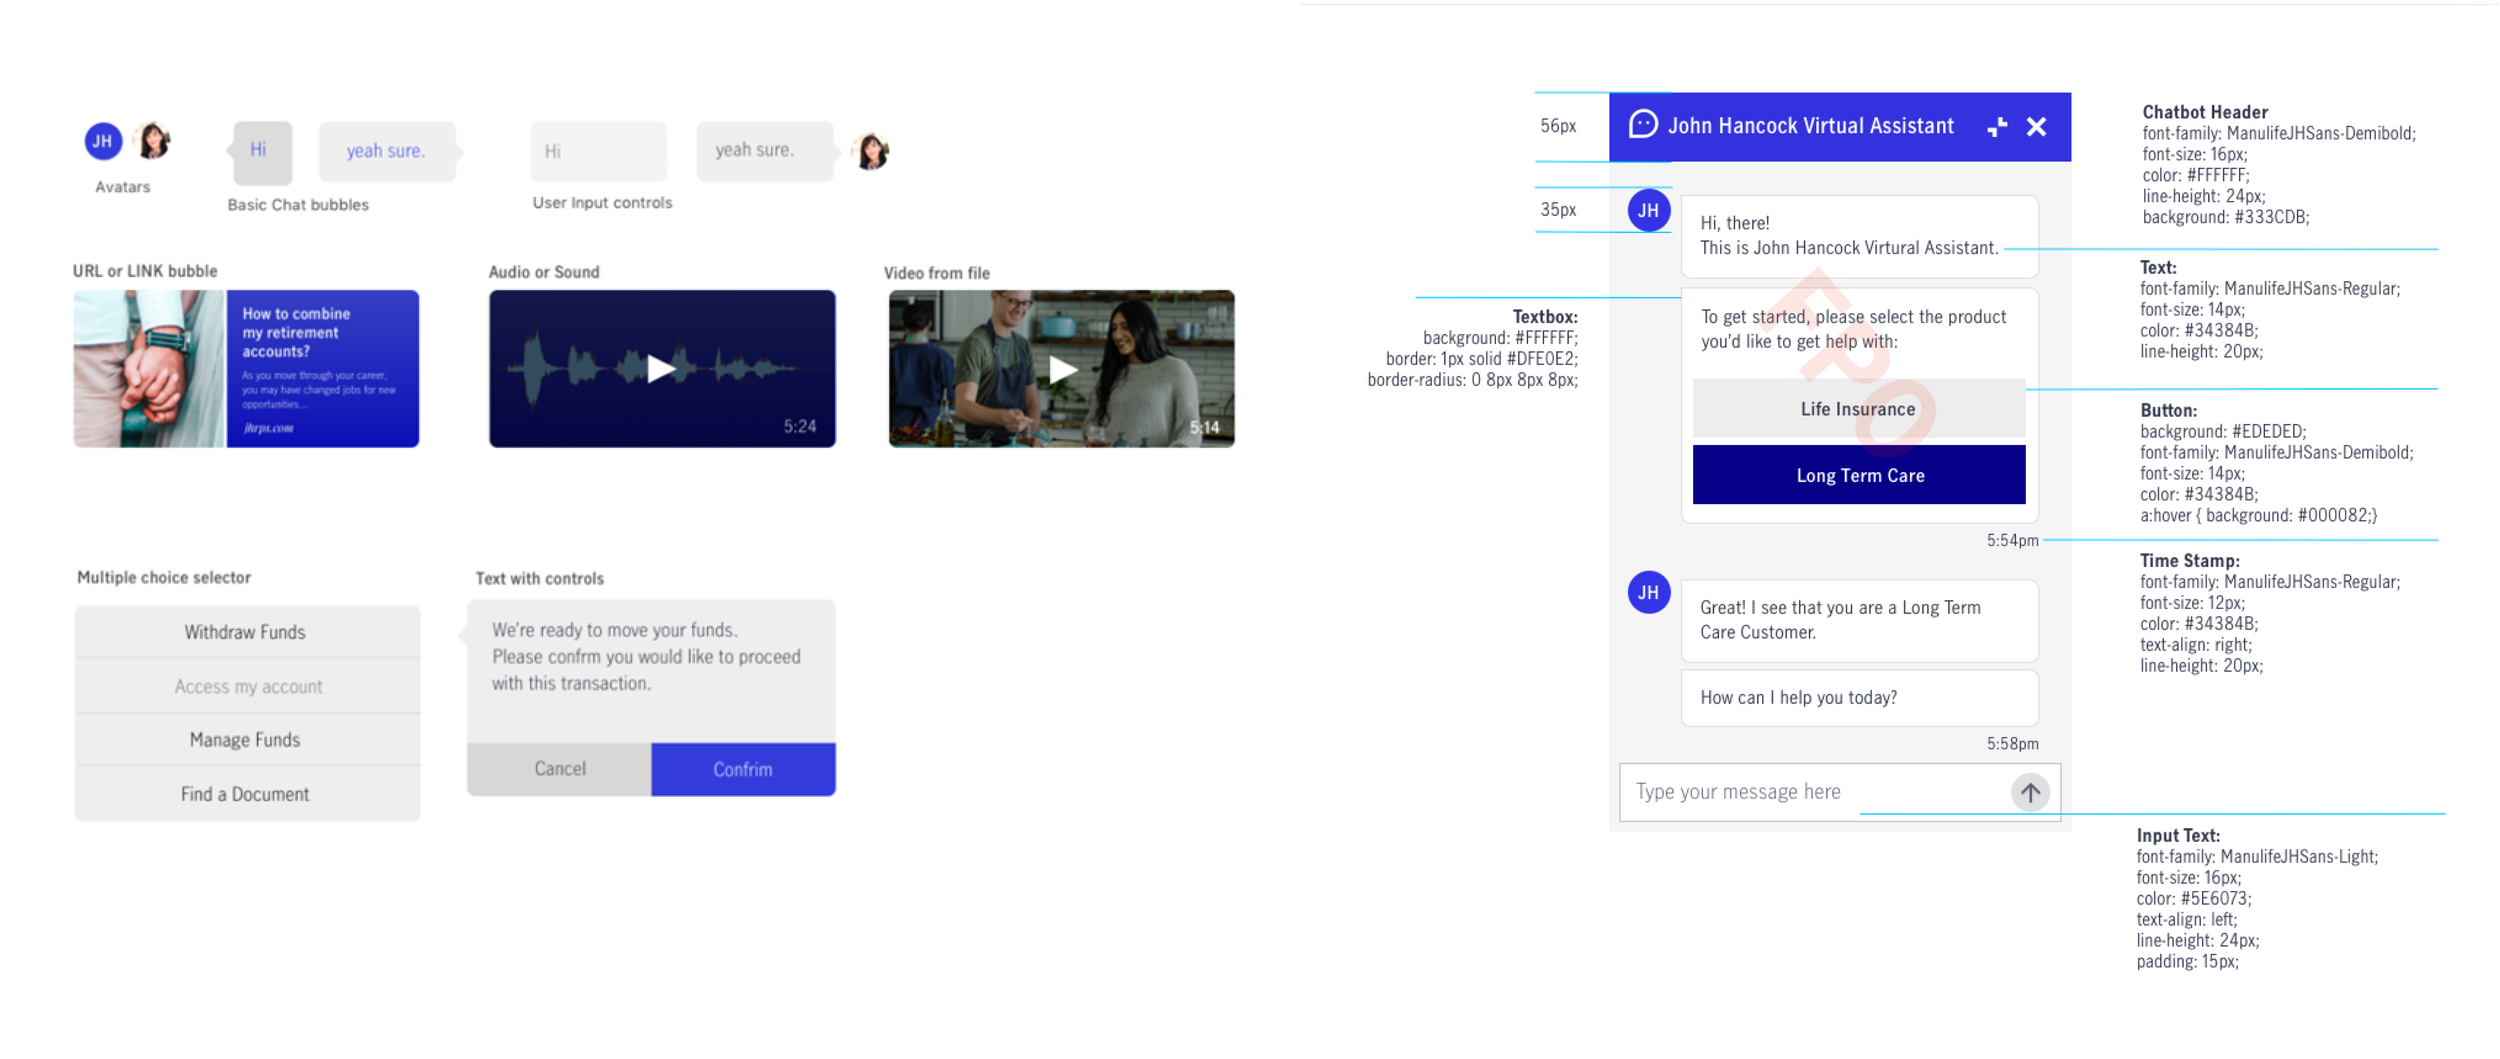Click the hands photo in URL bubble
Image resolution: width=2500 pixels, height=1059 pixels.
pyautogui.click(x=150, y=368)
